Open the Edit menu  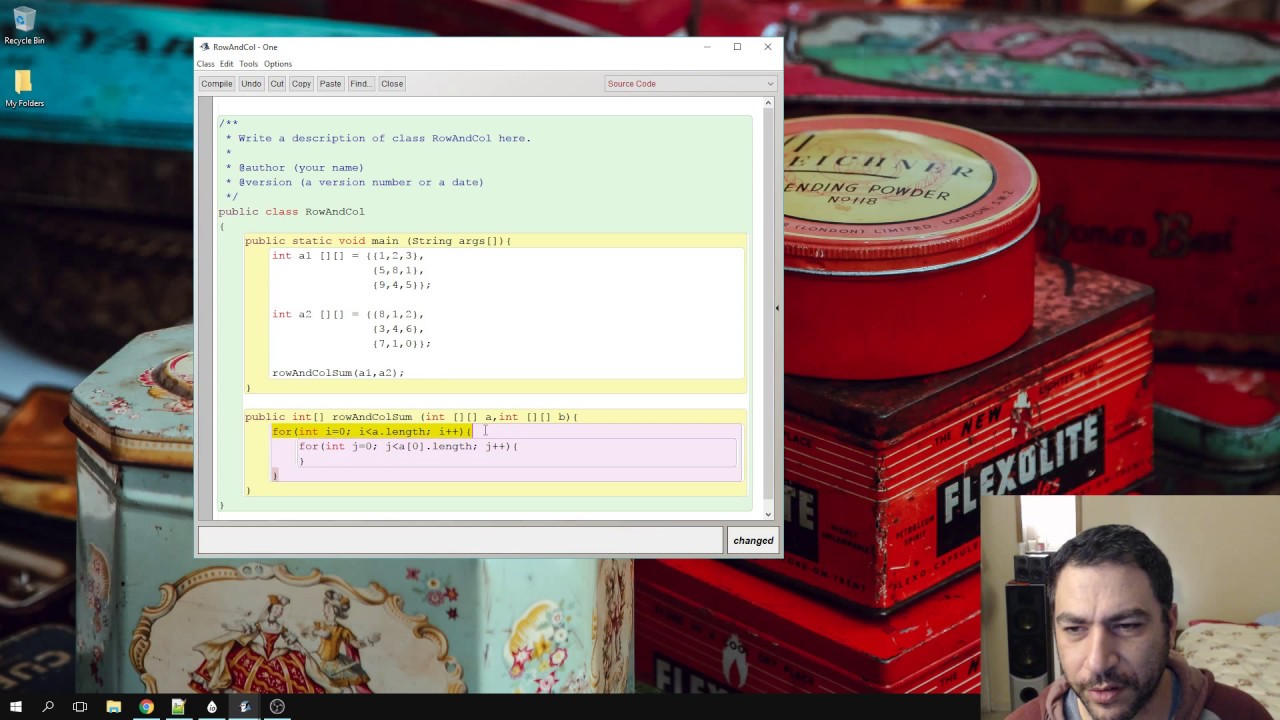pyautogui.click(x=227, y=64)
